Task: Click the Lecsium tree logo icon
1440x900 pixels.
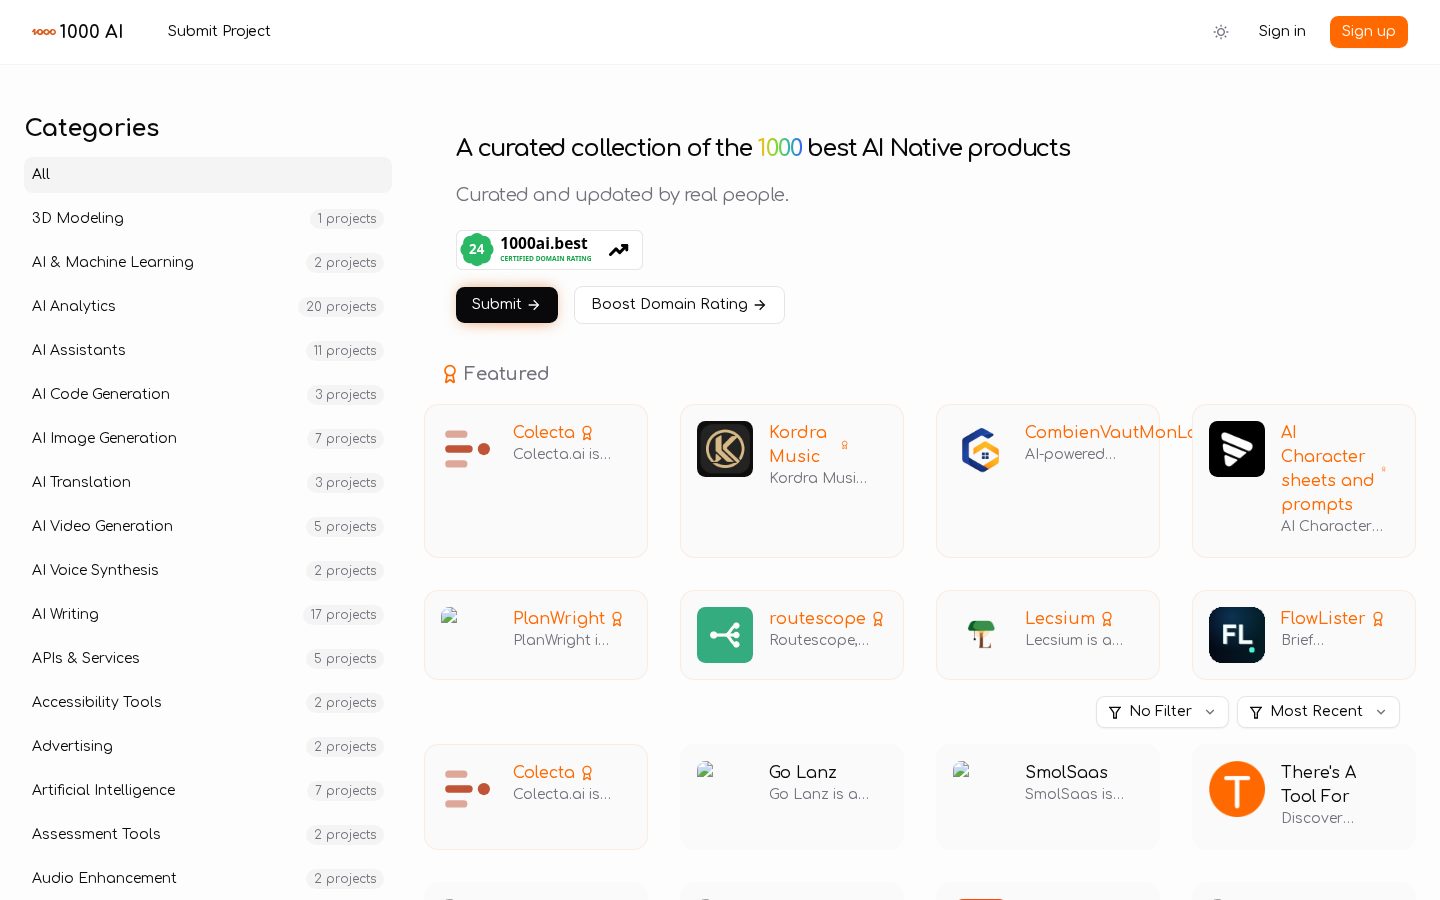Action: tap(981, 635)
